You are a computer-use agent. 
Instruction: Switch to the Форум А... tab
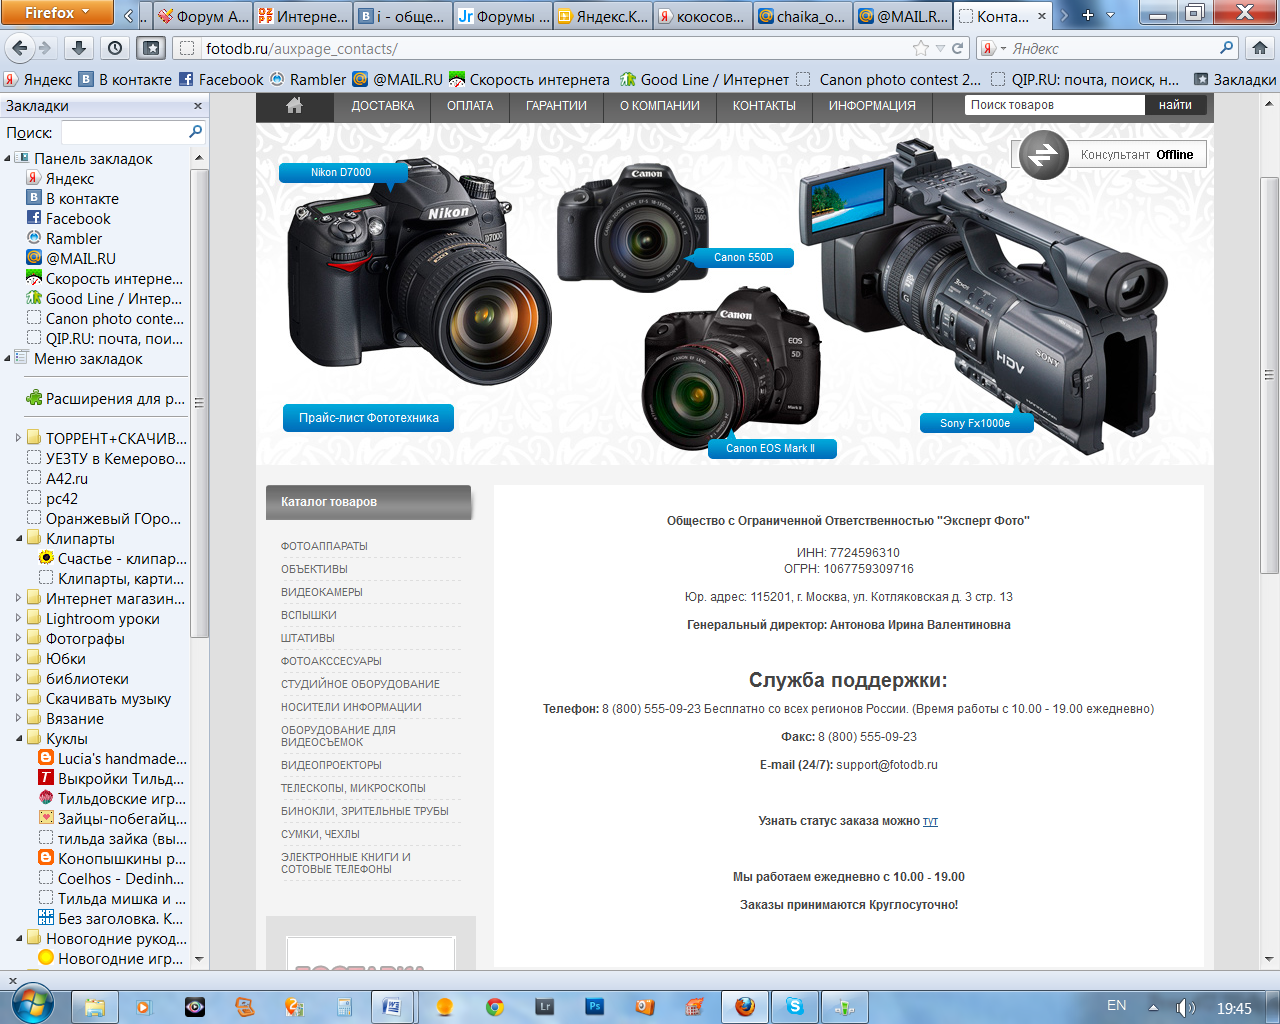[203, 16]
